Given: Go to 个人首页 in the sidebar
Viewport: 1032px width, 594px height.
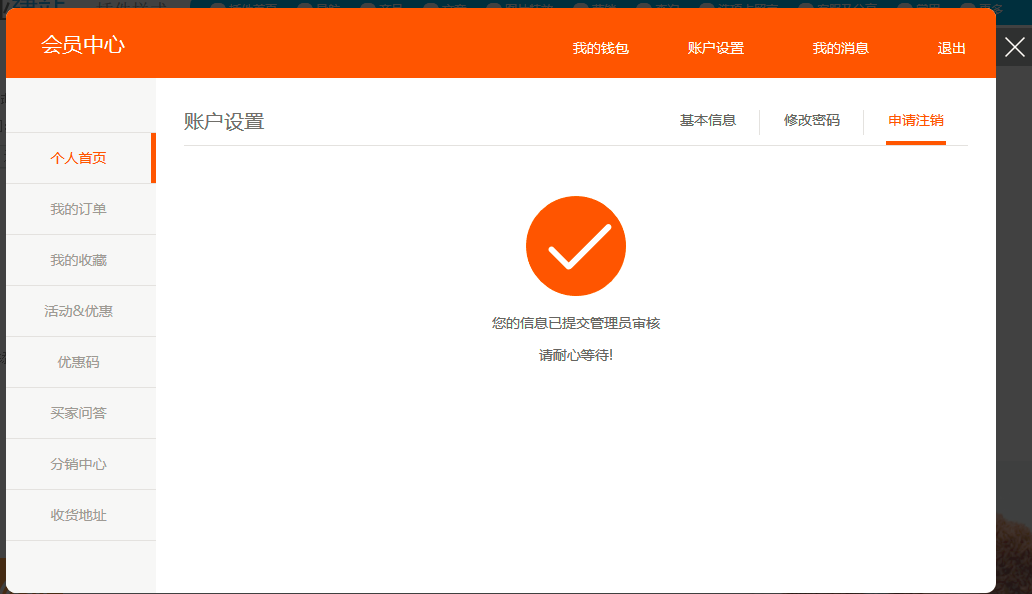Looking at the screenshot, I should click(79, 158).
